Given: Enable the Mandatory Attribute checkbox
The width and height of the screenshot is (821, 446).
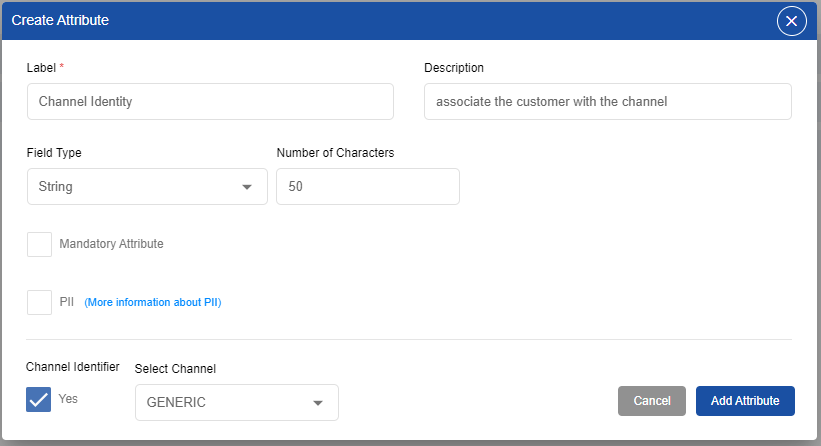Looking at the screenshot, I should [x=39, y=244].
